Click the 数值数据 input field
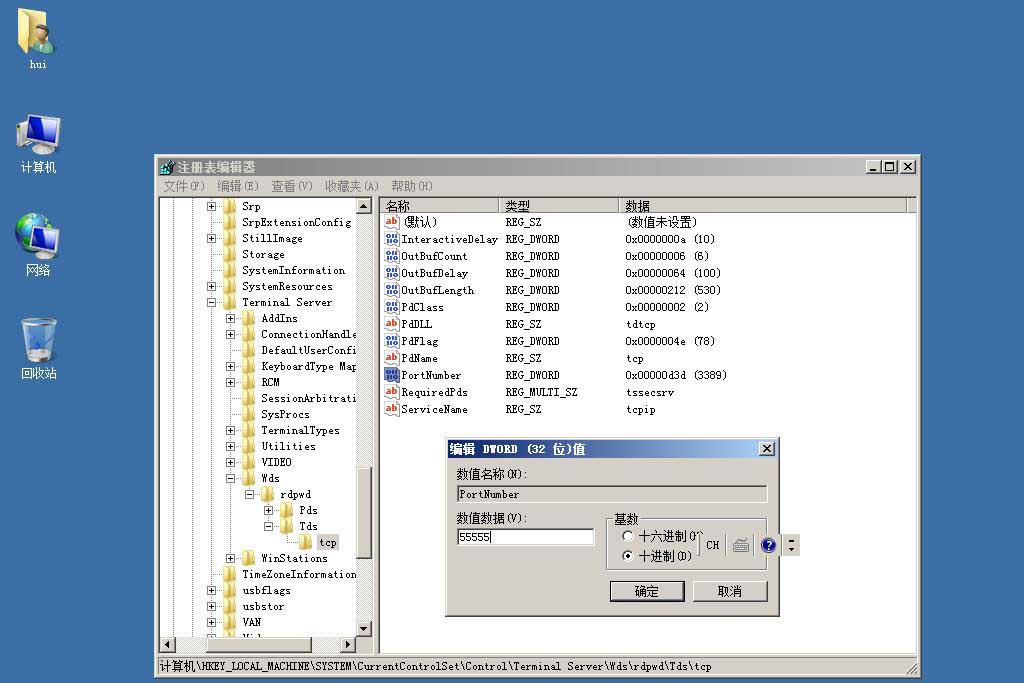Image resolution: width=1024 pixels, height=683 pixels. coord(526,537)
